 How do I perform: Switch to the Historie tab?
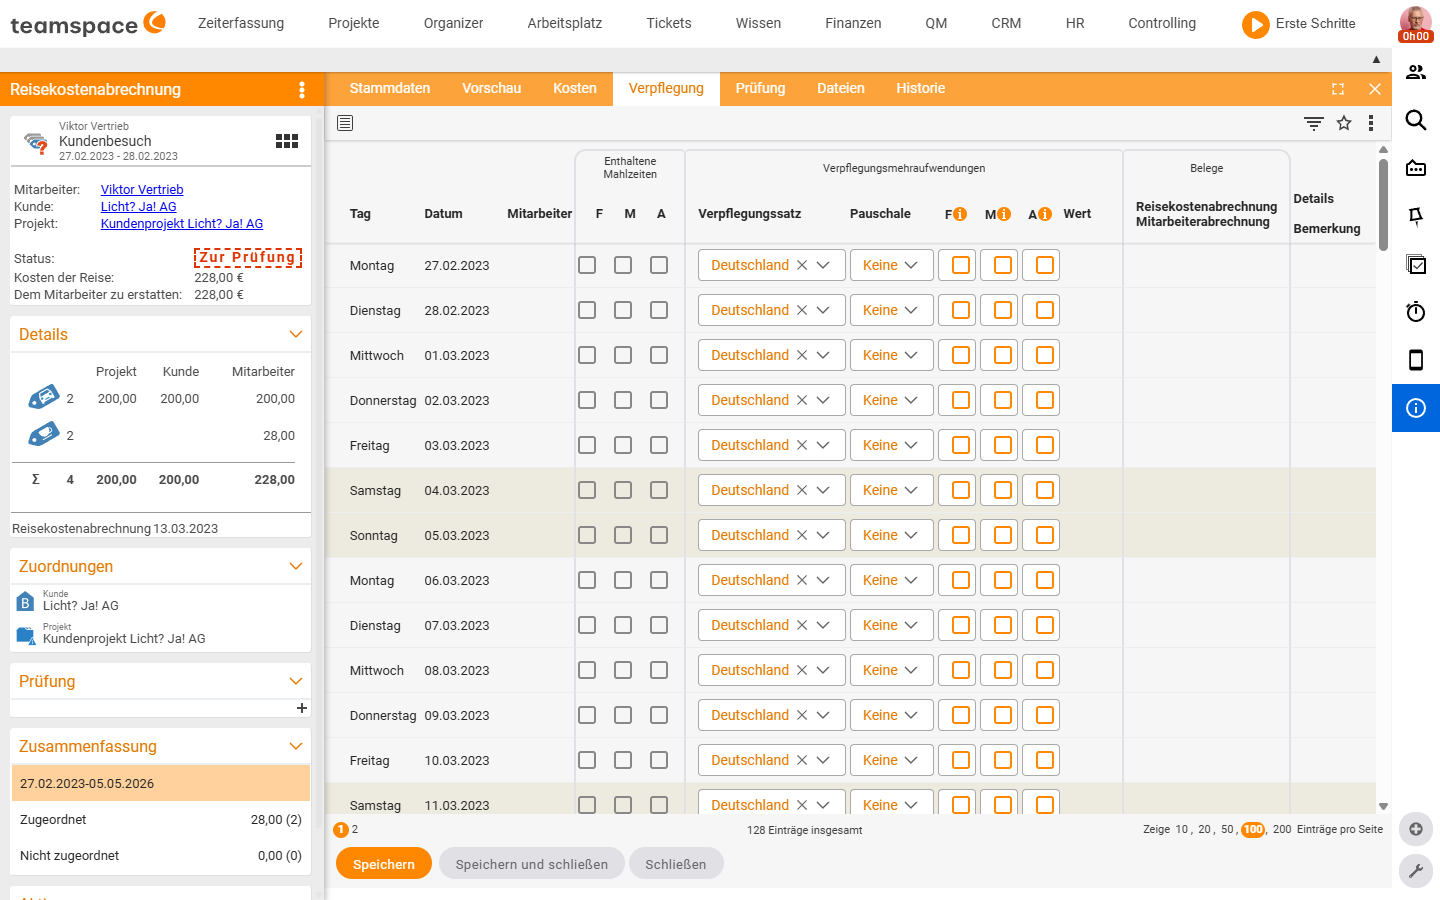coord(920,88)
